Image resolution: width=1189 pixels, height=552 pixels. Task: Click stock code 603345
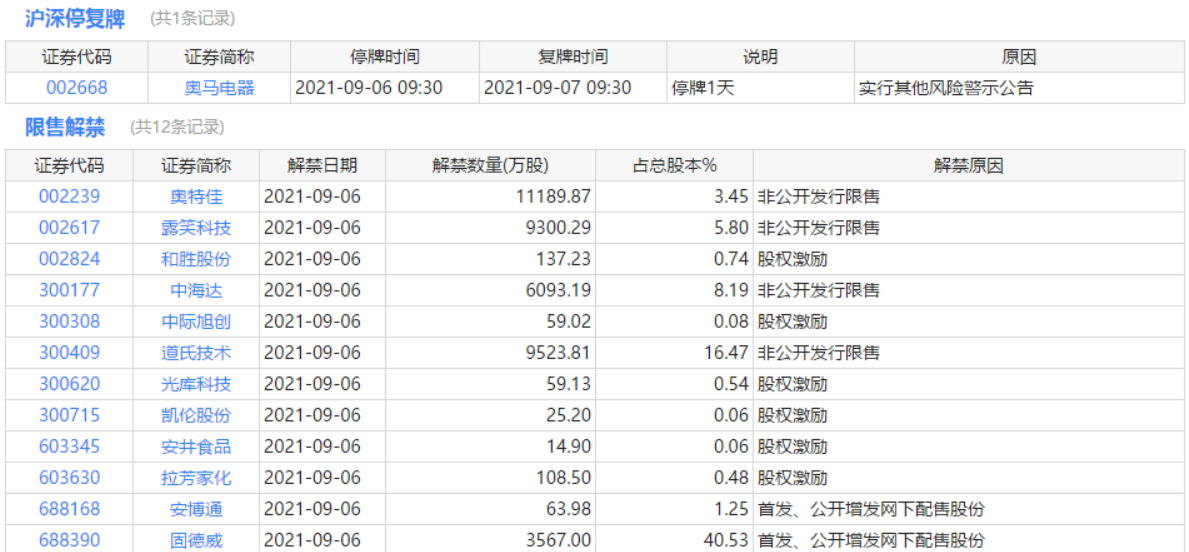(x=69, y=447)
